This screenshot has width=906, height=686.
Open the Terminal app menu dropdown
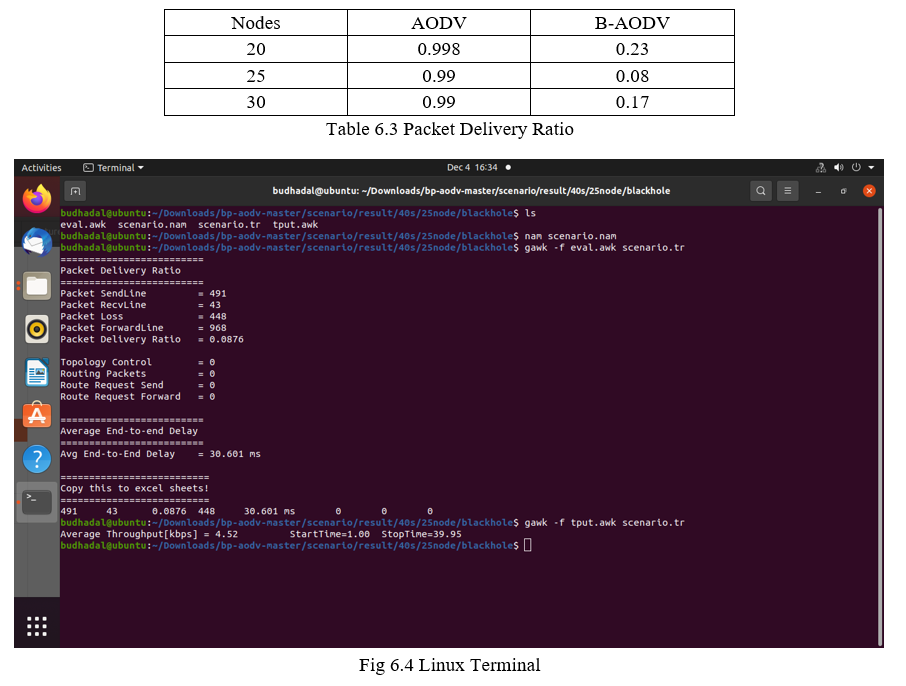point(113,168)
